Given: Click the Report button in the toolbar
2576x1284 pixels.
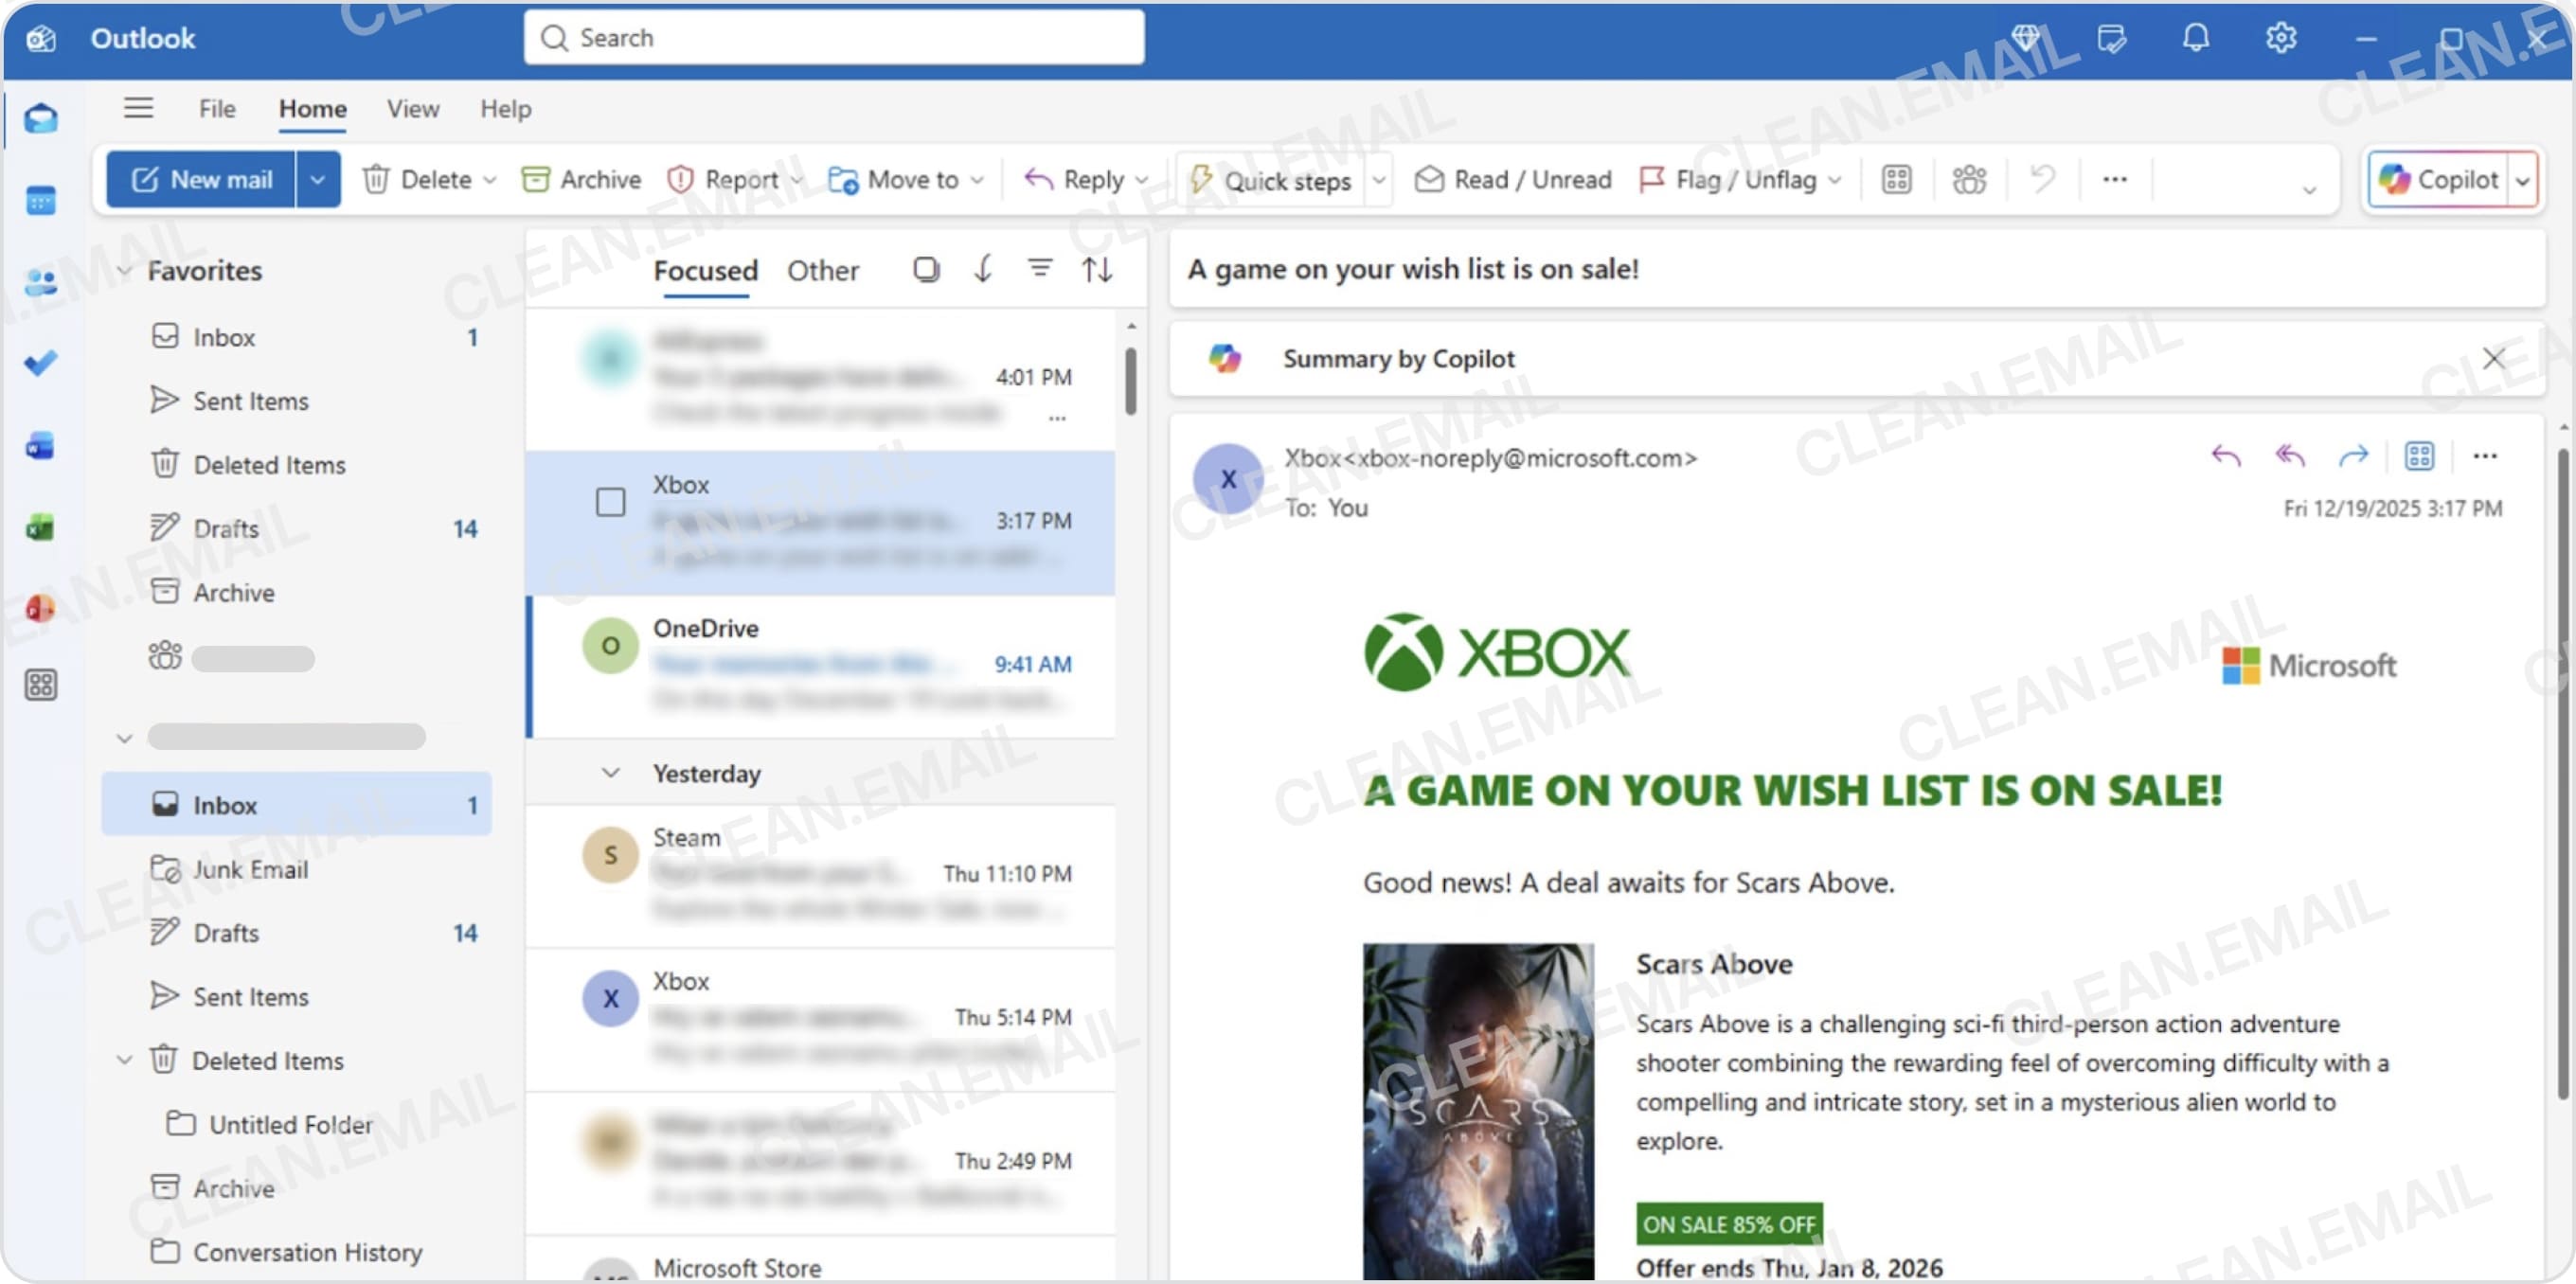Looking at the screenshot, I should 733,179.
